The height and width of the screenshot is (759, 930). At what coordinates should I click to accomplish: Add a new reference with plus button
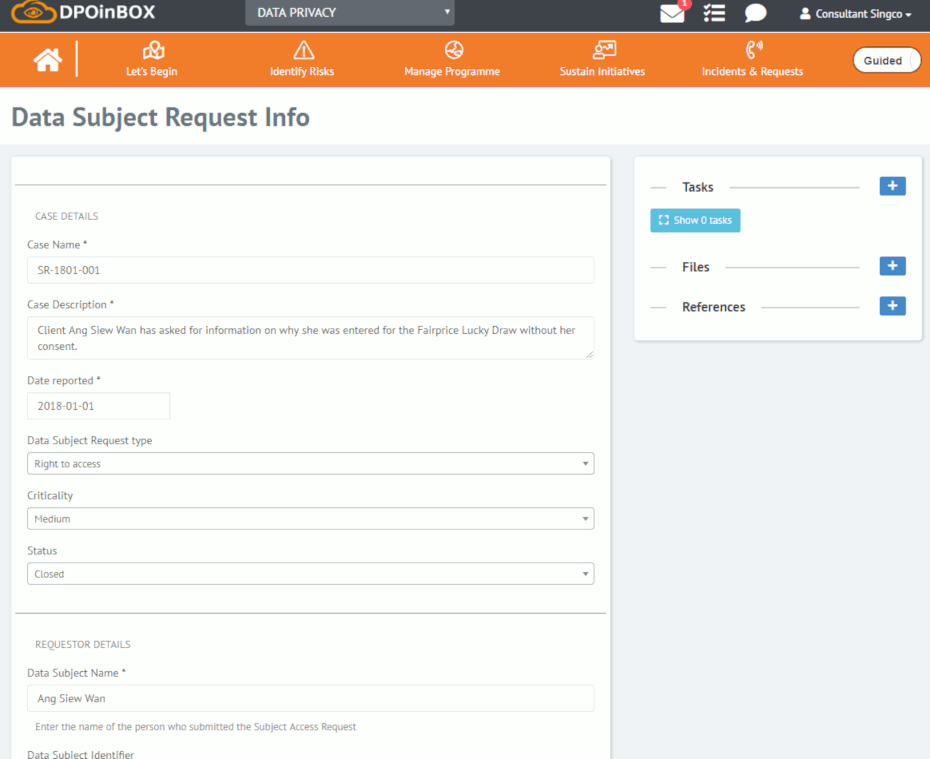click(x=892, y=306)
